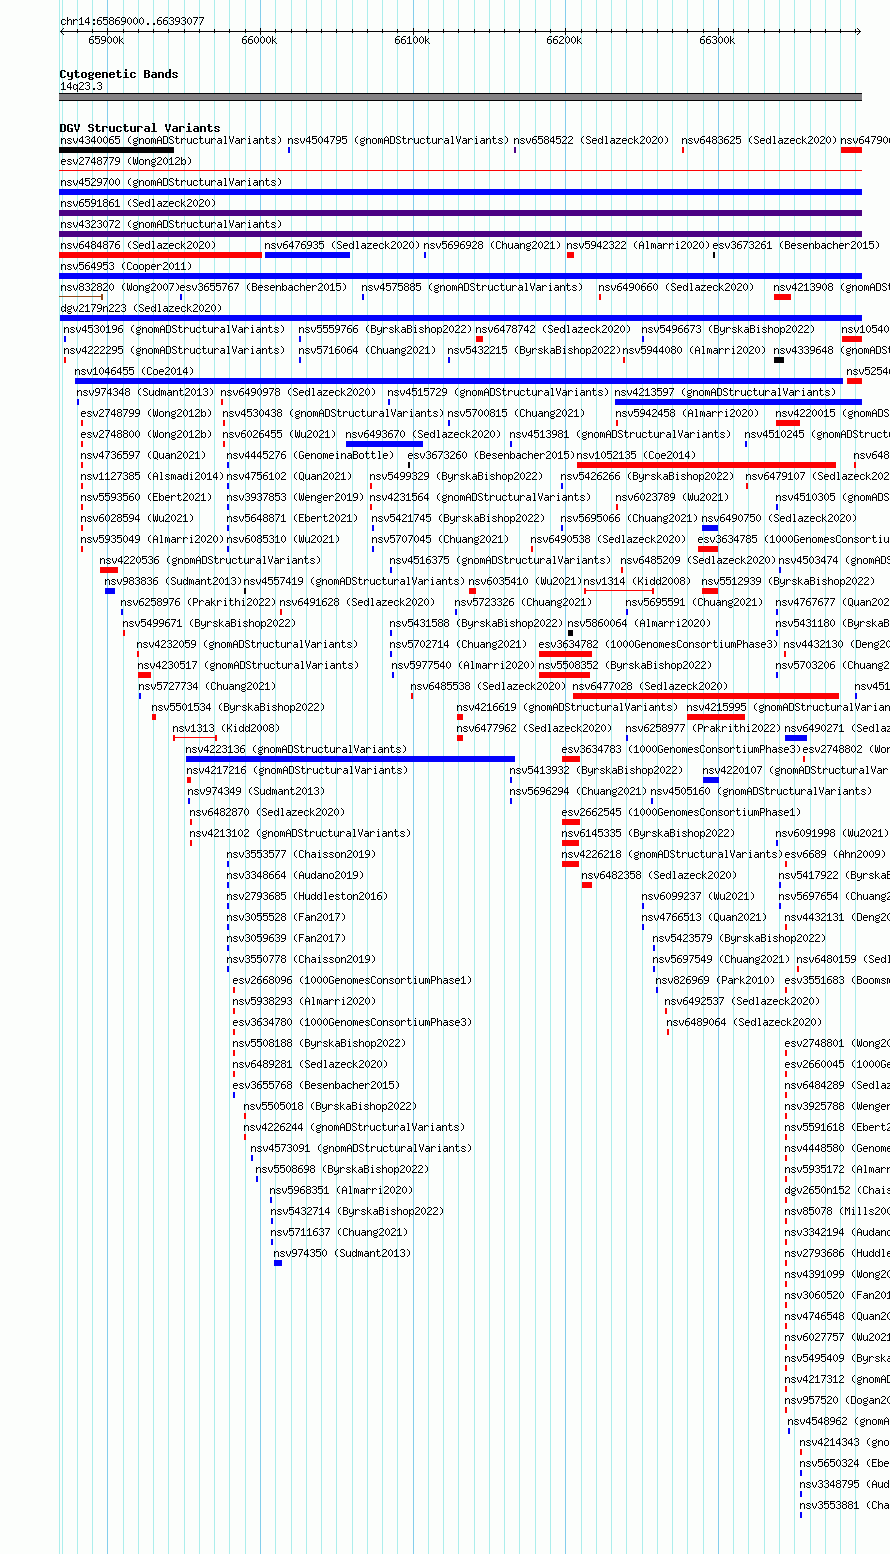Click the blue bar under nsv974350

278,1263
